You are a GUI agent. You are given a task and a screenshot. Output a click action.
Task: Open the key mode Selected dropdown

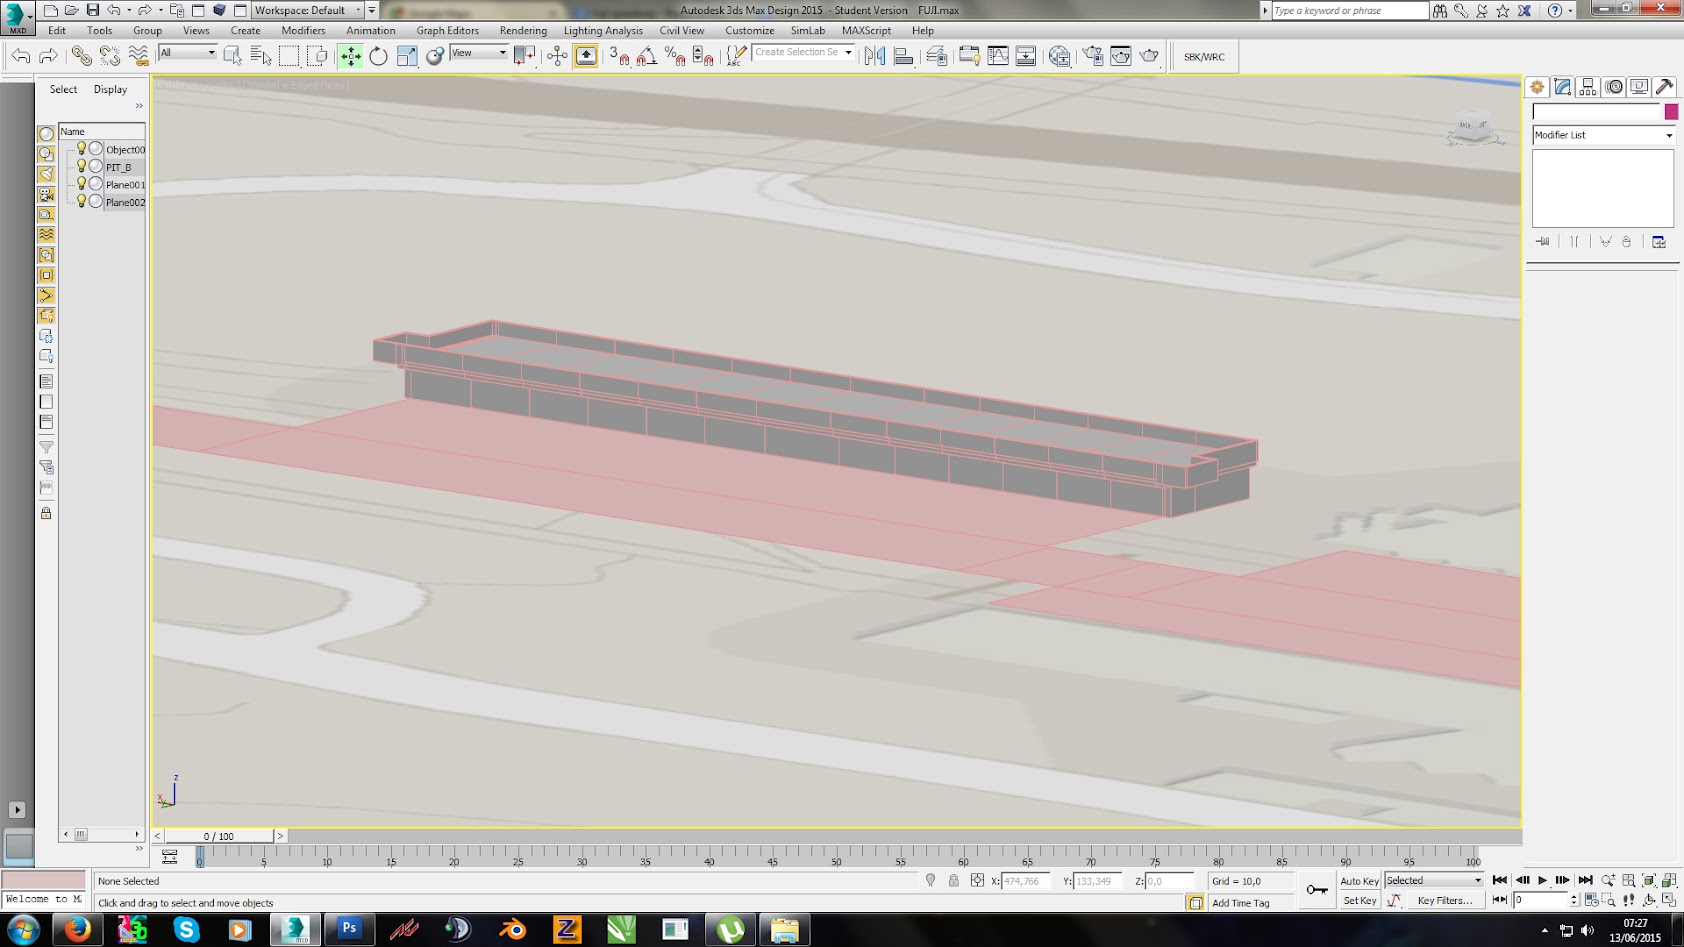click(1434, 881)
